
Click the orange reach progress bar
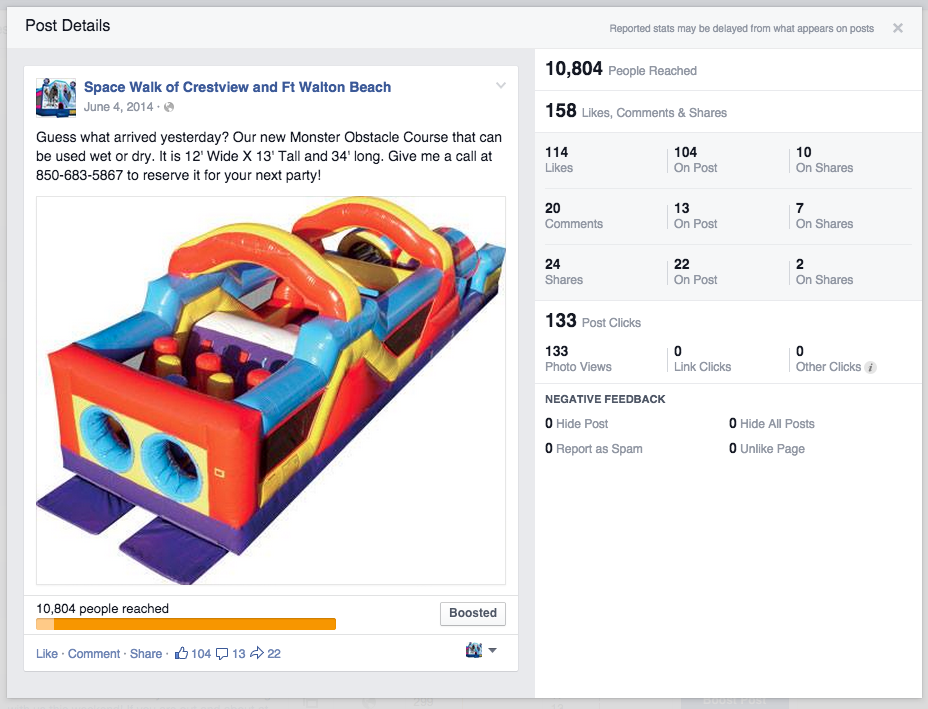(x=186, y=624)
